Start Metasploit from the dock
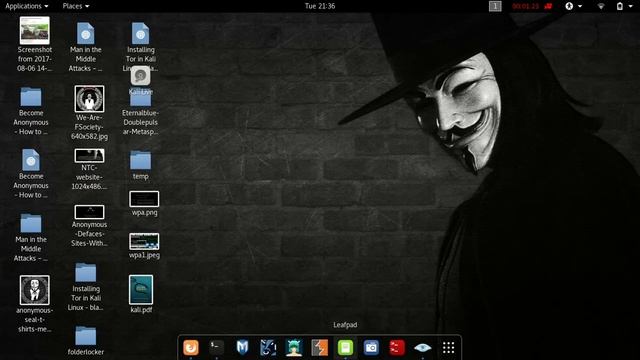Screen dimensions: 640x360 tap(242, 348)
